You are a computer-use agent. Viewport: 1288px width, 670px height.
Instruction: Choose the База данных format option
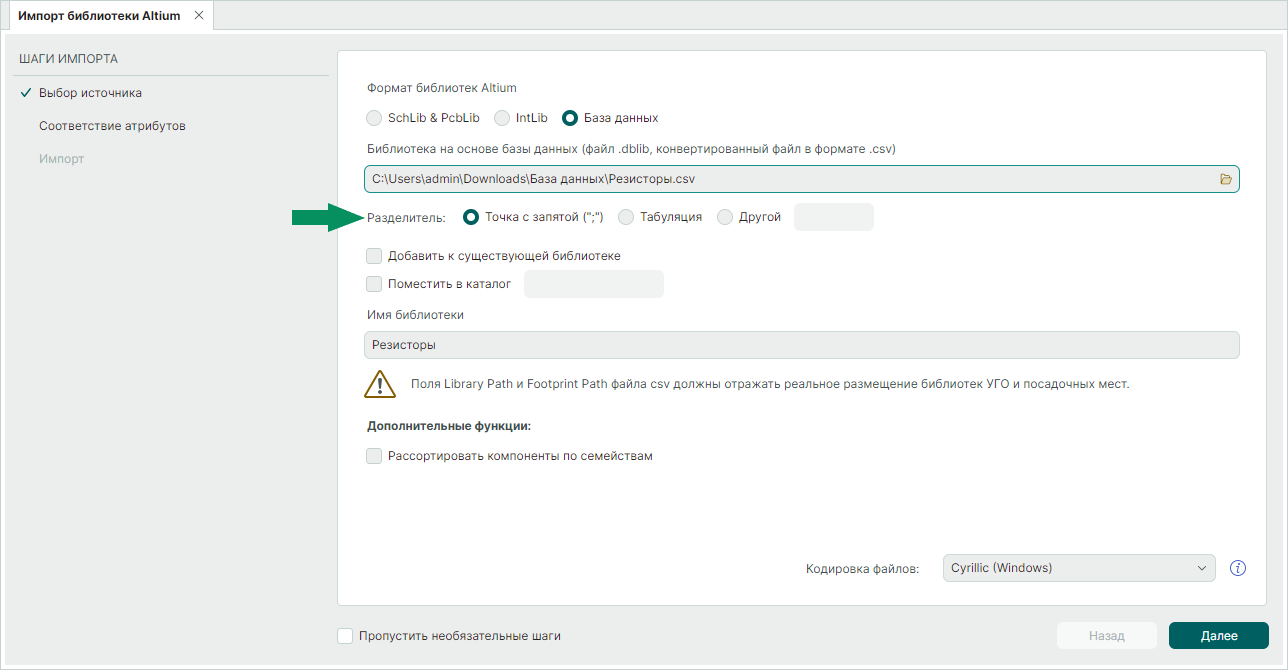pos(570,118)
